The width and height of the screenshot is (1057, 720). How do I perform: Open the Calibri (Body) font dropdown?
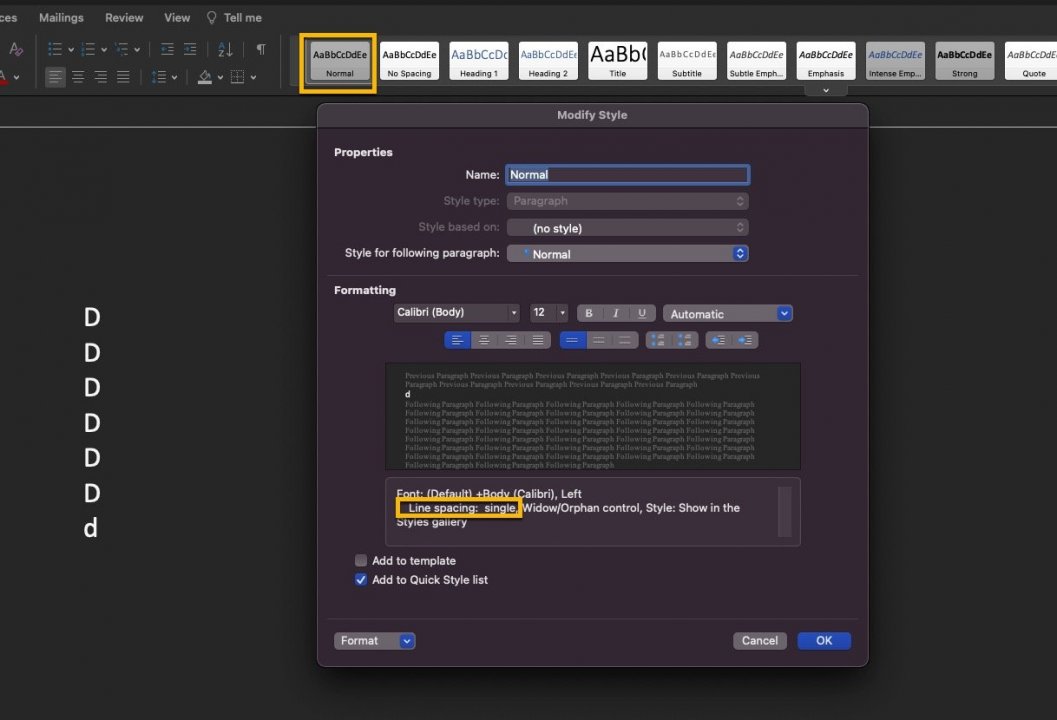pyautogui.click(x=457, y=313)
